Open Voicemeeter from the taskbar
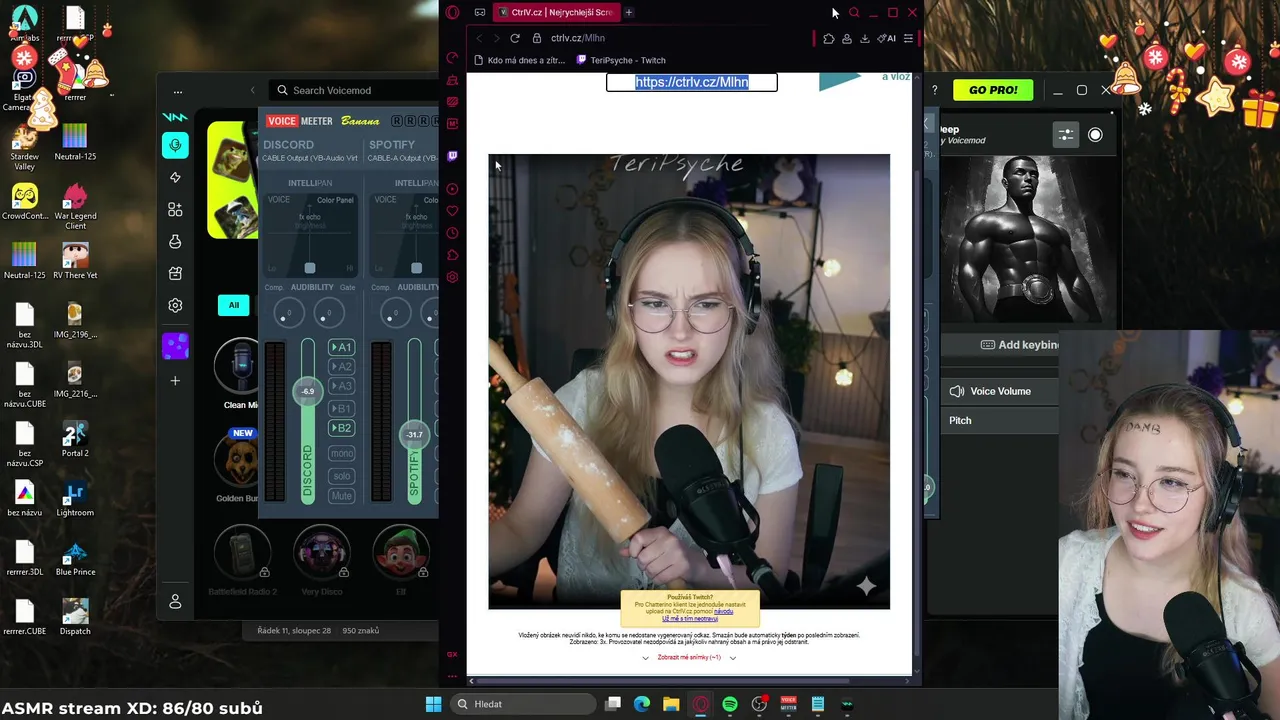 coord(788,704)
